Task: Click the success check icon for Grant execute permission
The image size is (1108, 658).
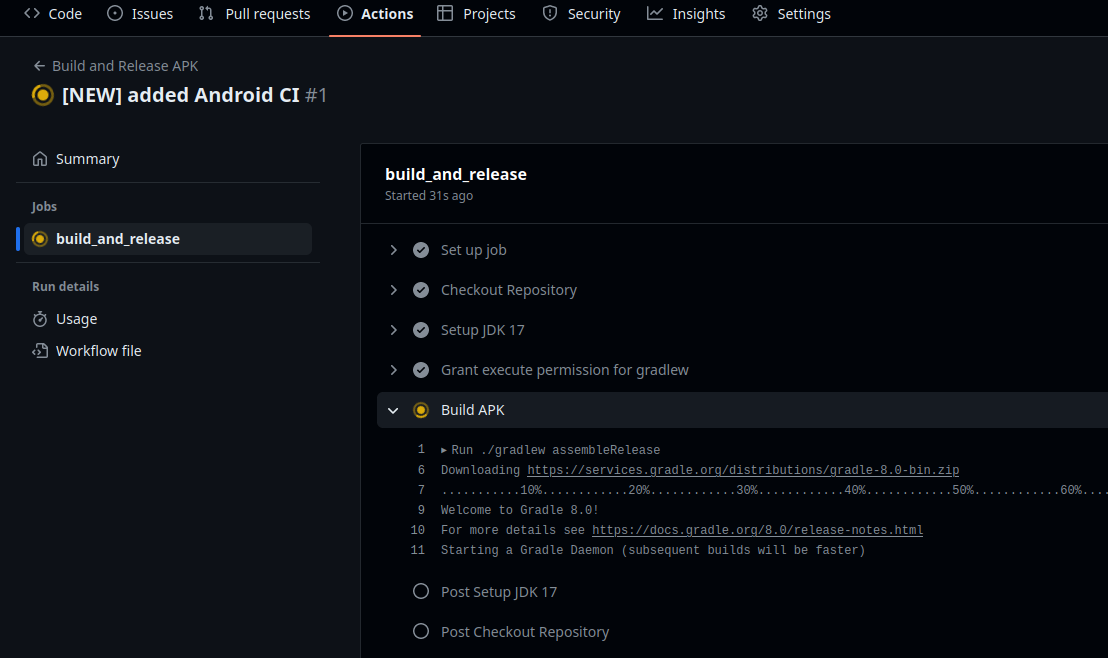Action: tap(421, 370)
